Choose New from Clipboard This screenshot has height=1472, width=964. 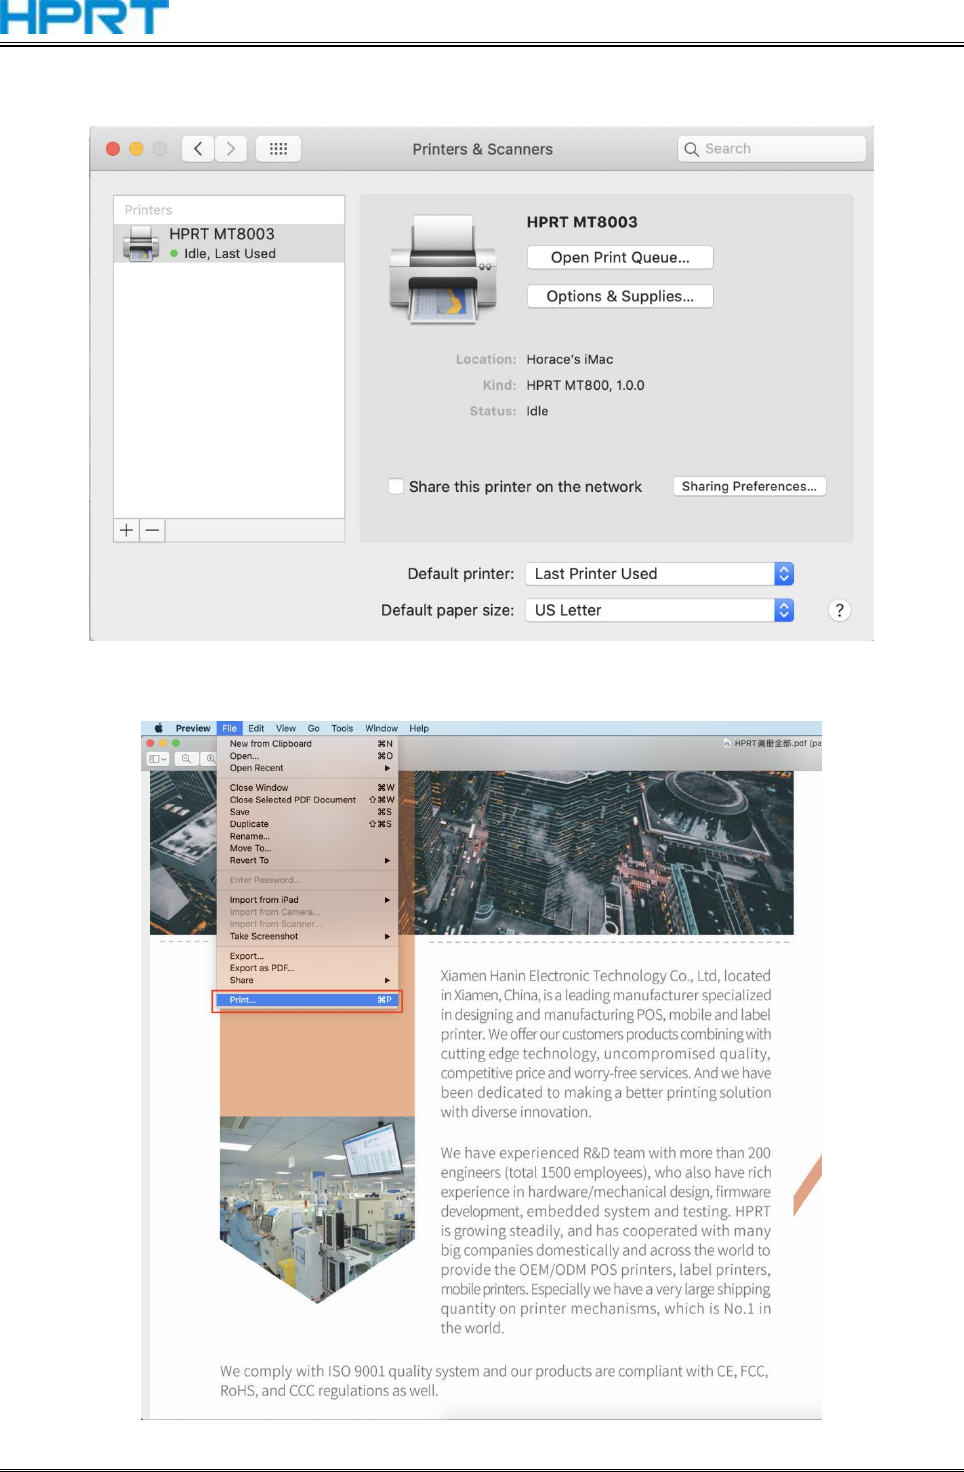coord(310,744)
